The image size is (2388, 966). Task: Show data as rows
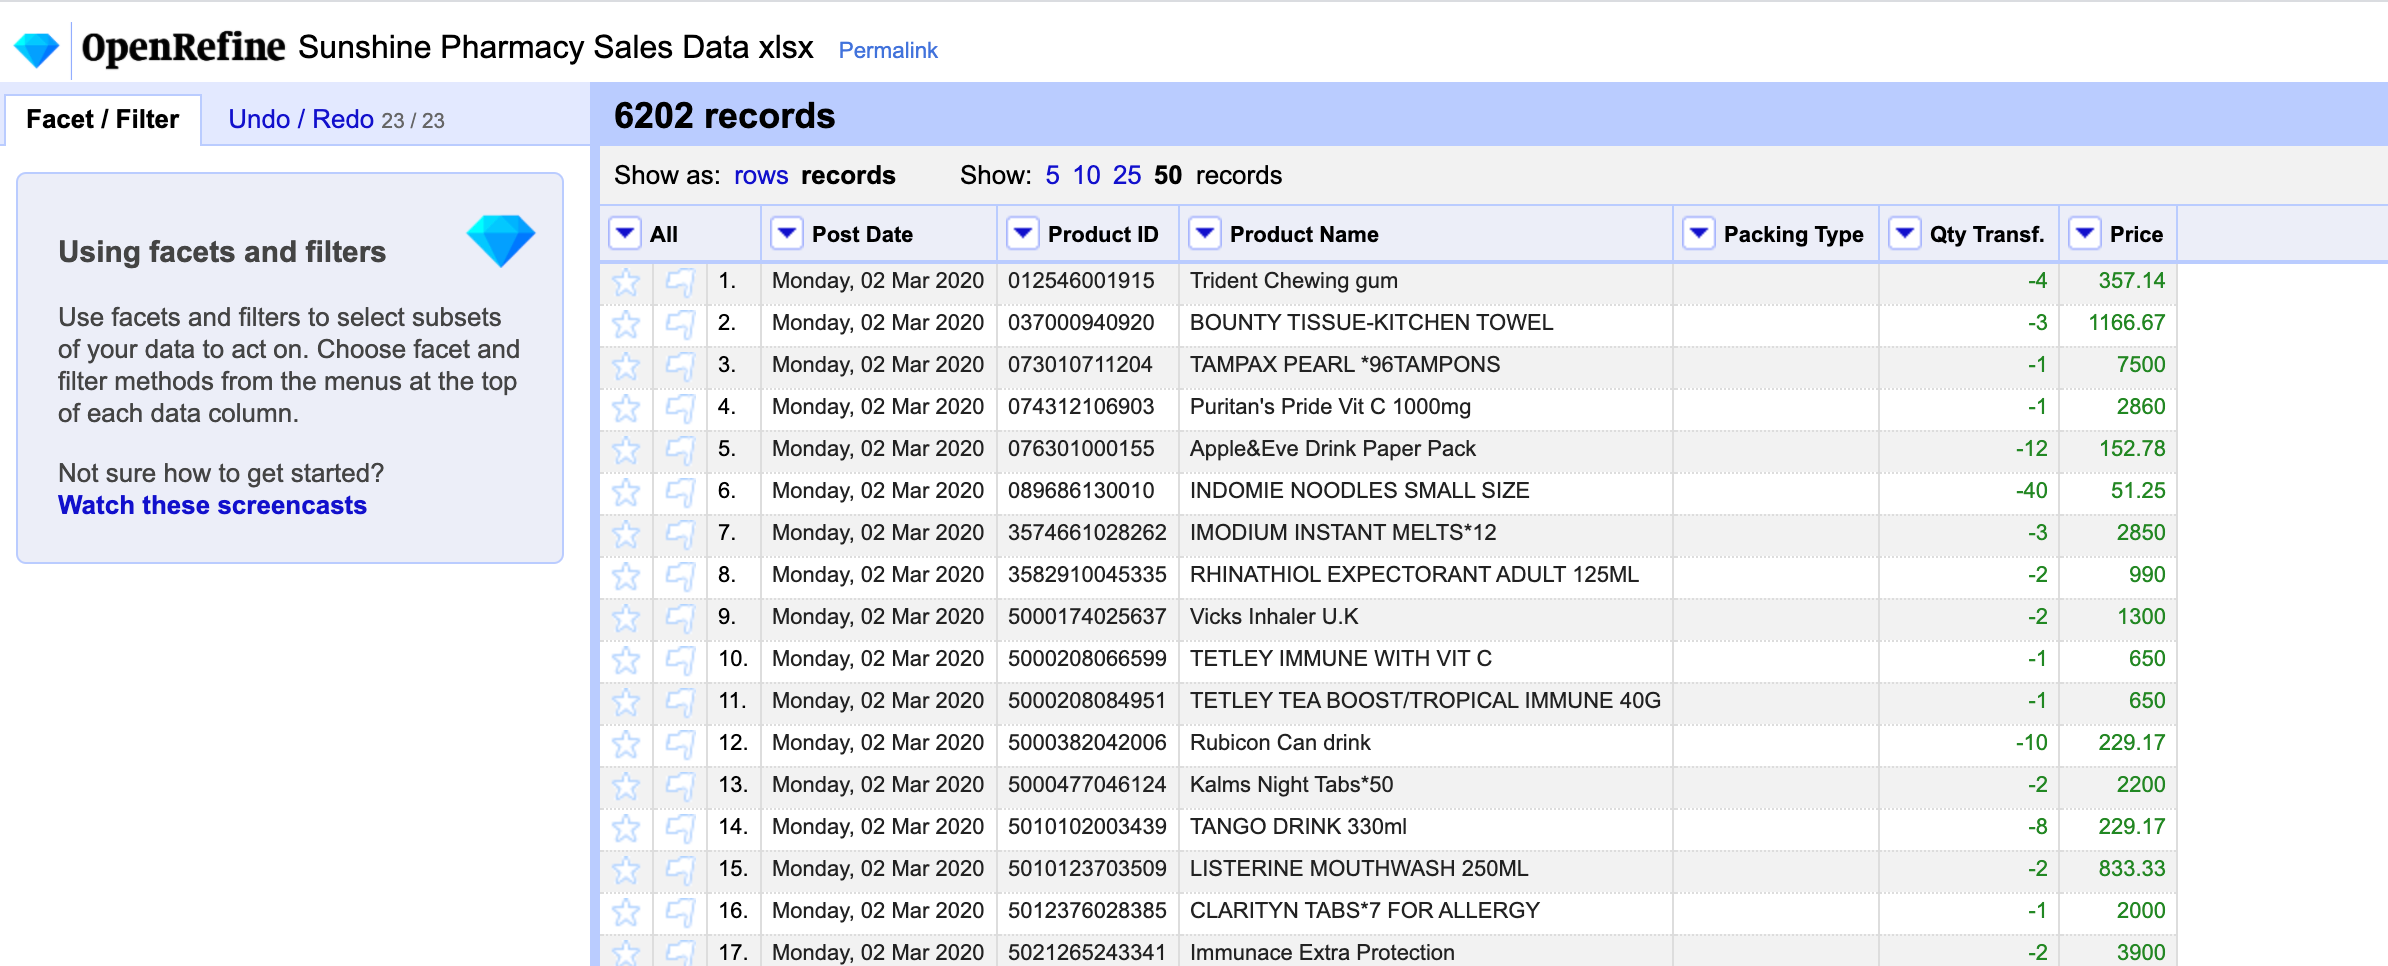click(x=761, y=176)
